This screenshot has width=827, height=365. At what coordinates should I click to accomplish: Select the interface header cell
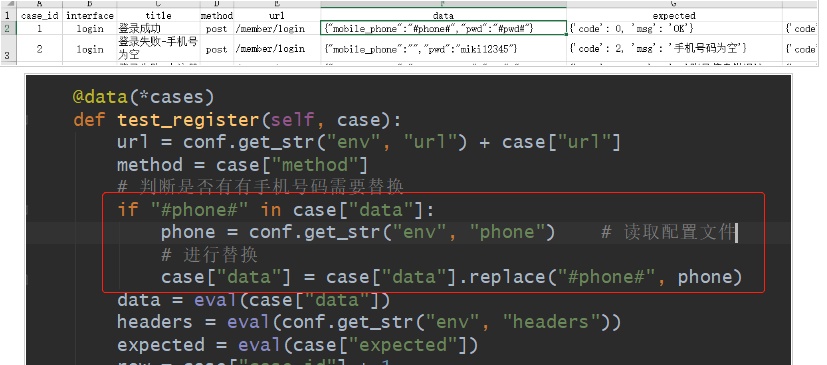click(90, 16)
